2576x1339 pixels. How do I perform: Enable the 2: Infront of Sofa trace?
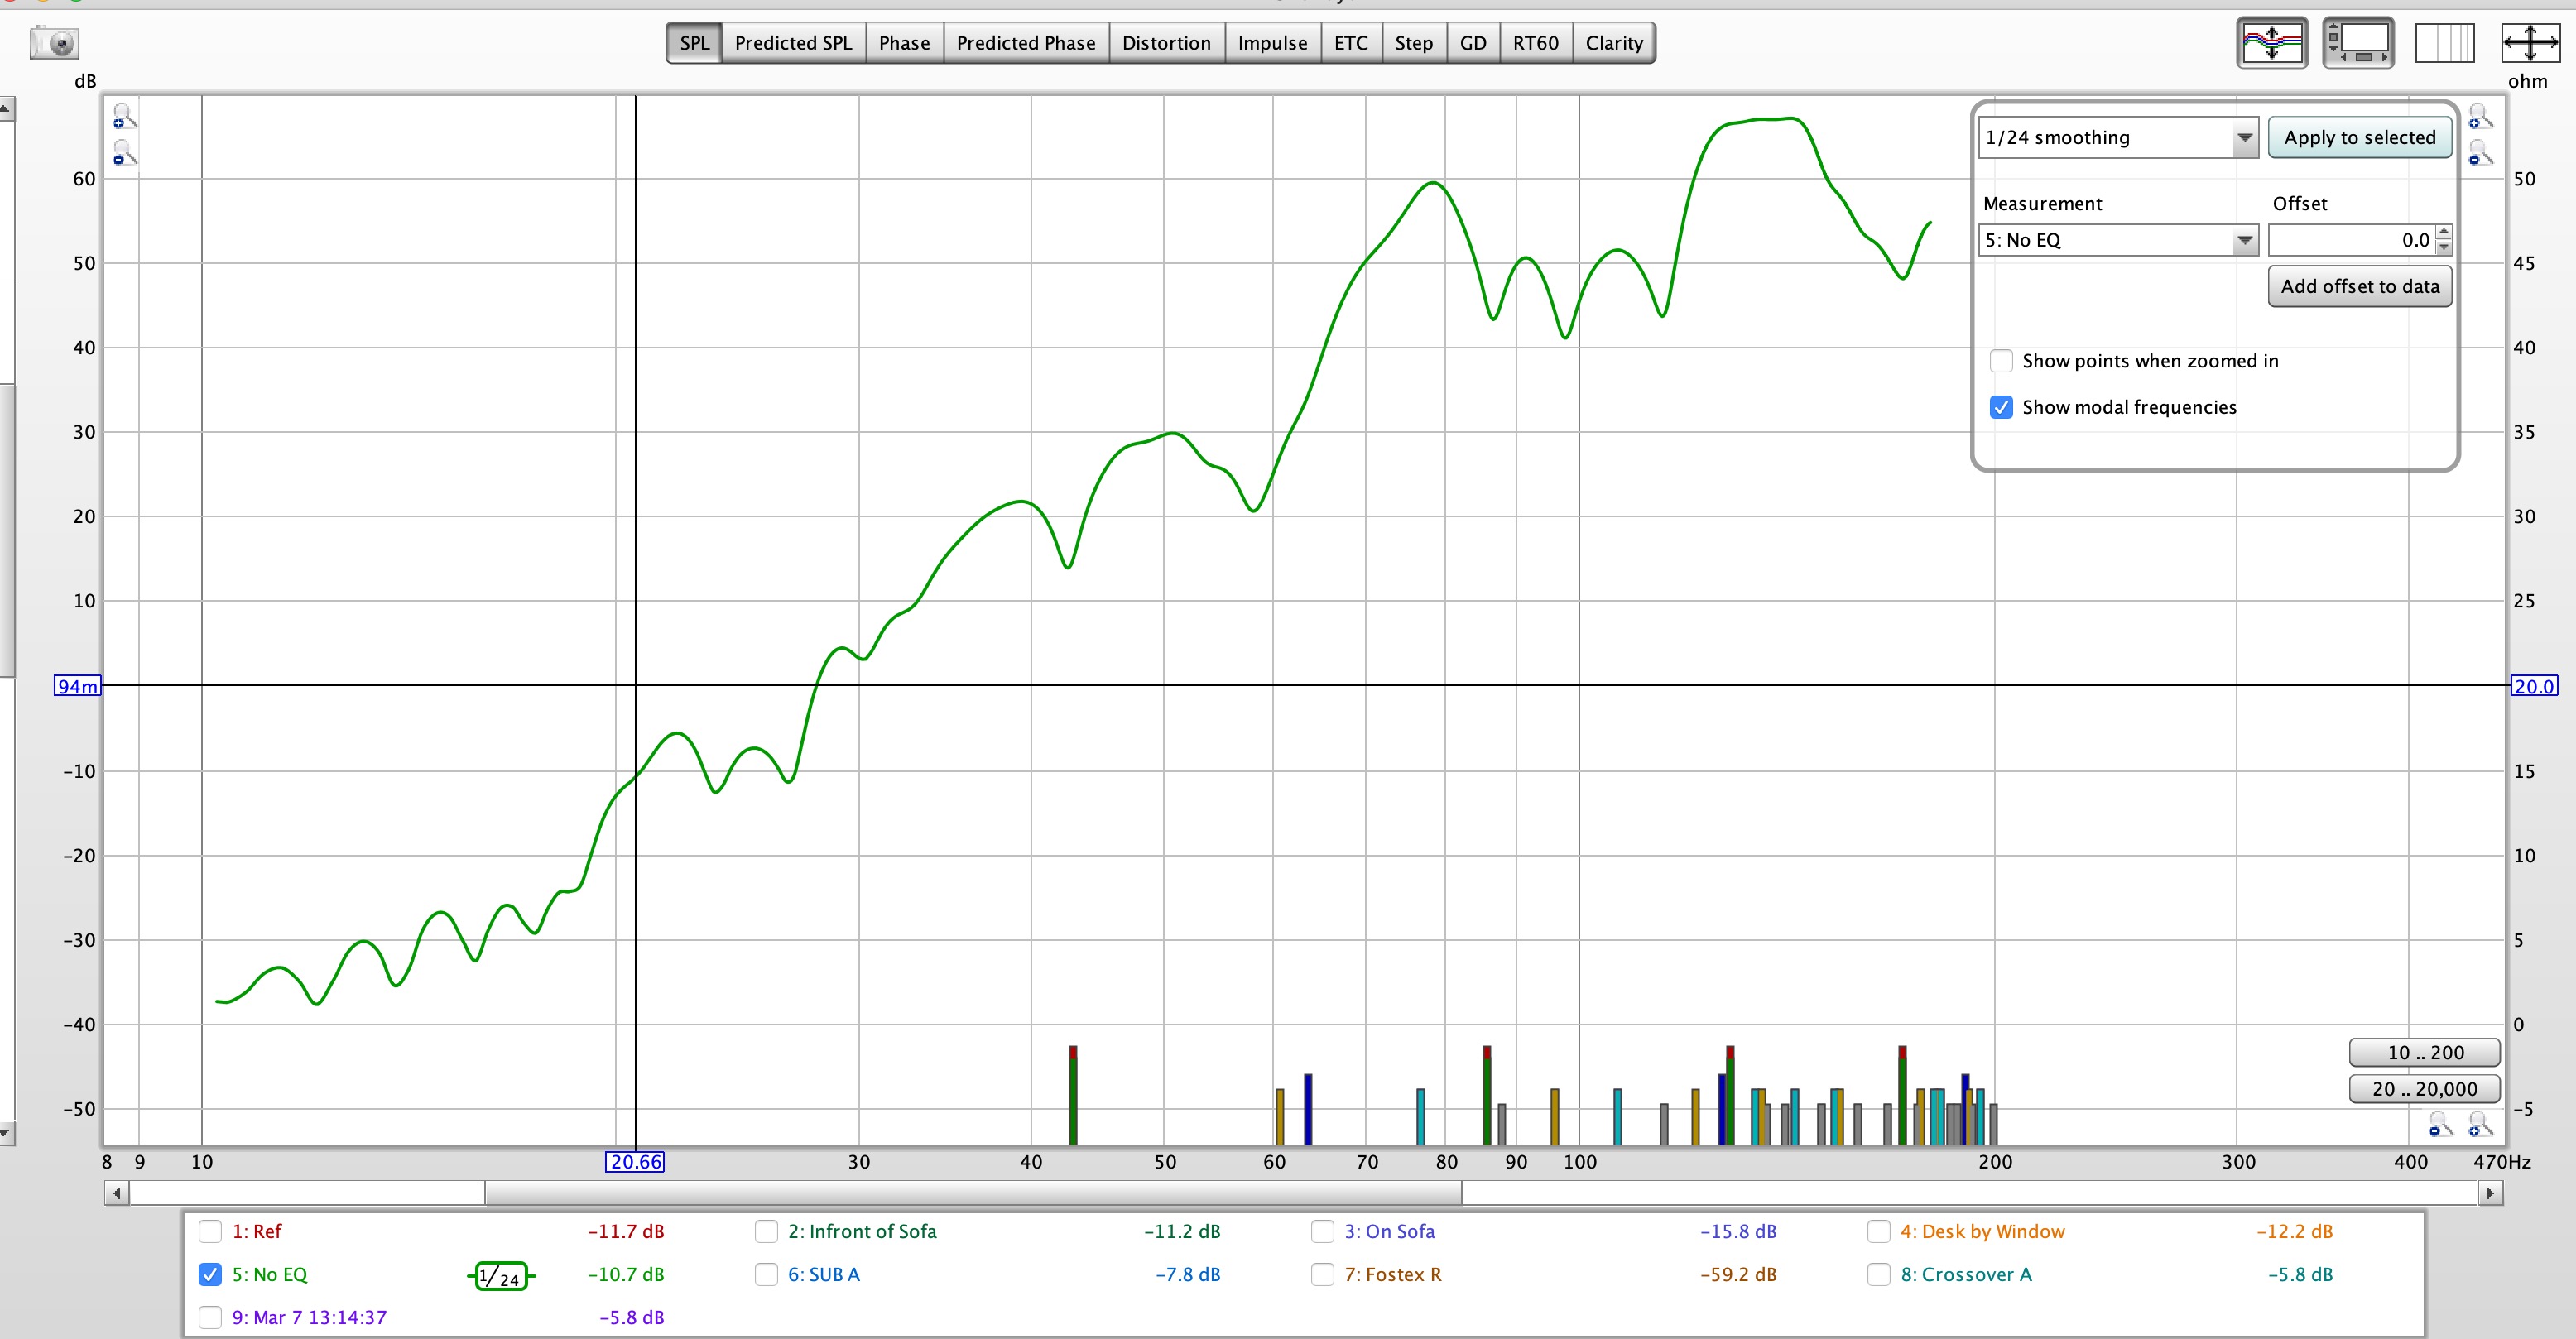(766, 1231)
